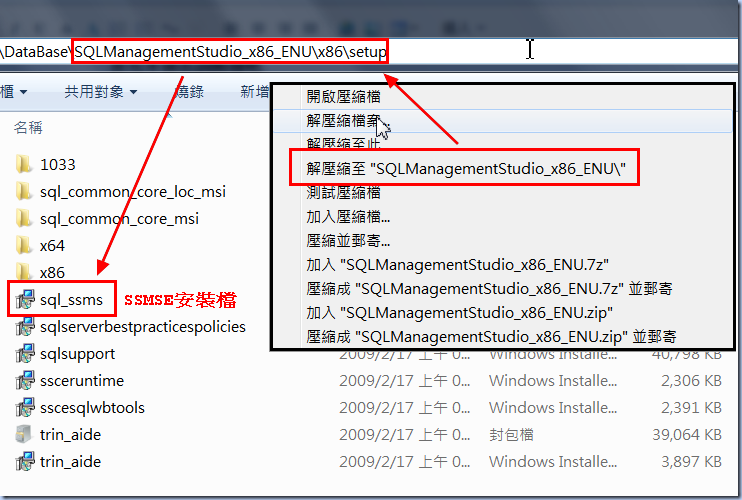This screenshot has width=742, height=500.
Task: Select the trin_aide package file icon
Action: click(x=24, y=434)
